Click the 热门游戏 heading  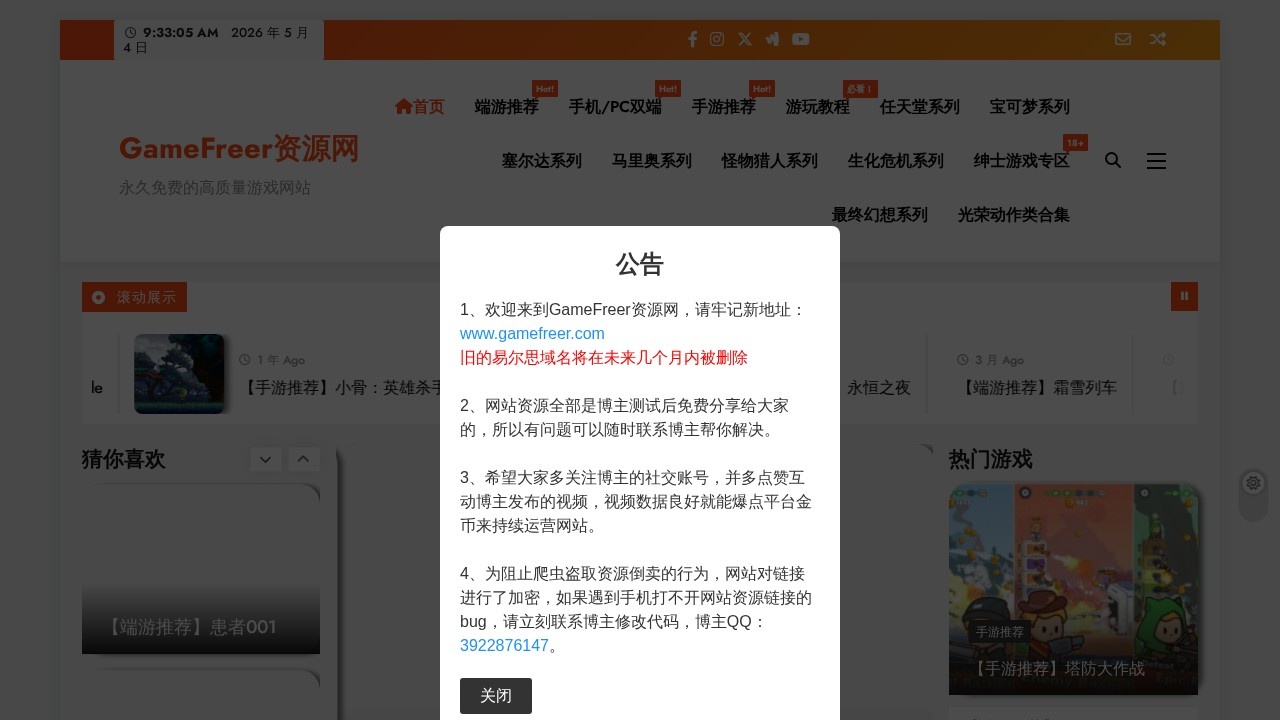coord(991,459)
